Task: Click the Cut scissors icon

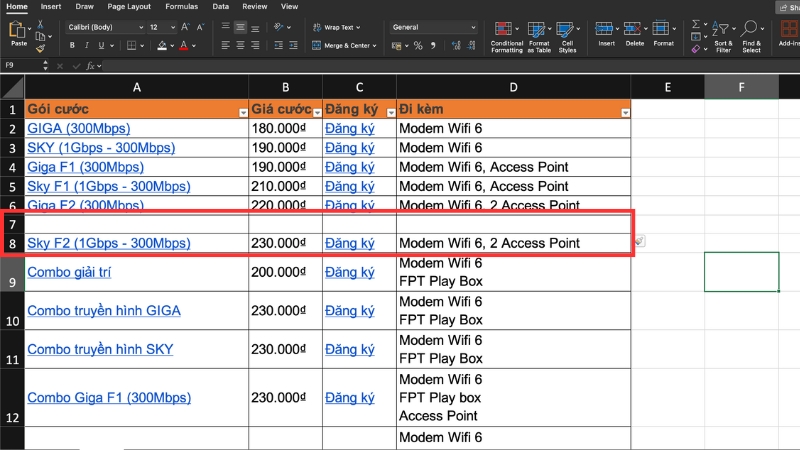Action: 41,25
